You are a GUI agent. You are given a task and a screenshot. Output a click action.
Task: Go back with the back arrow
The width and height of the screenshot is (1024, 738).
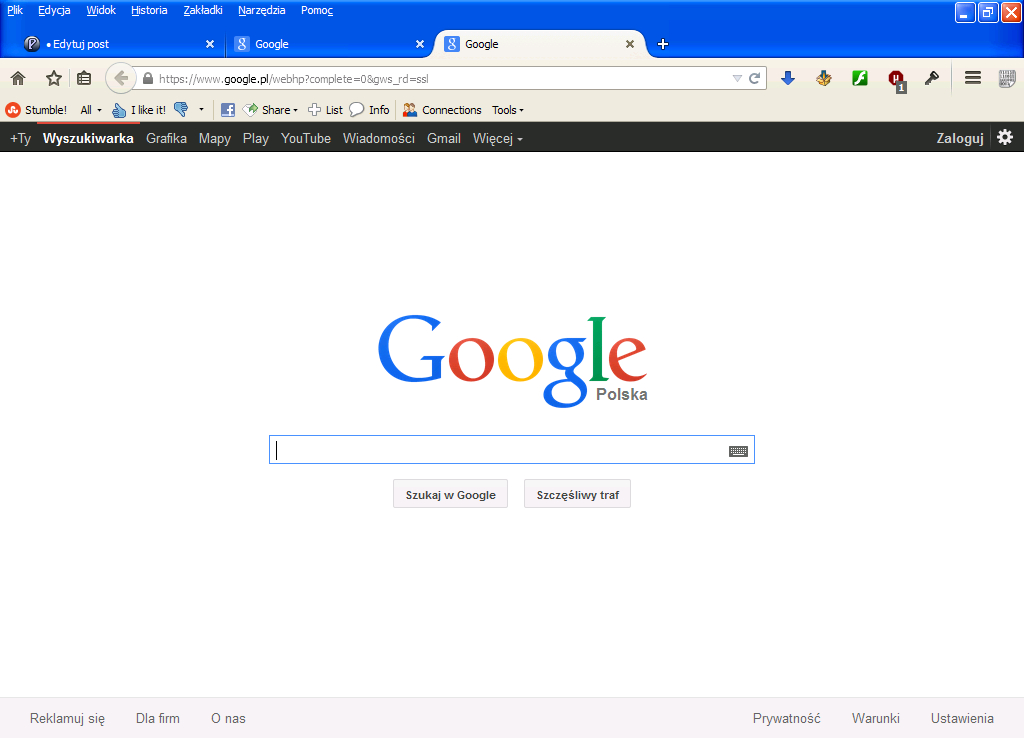(x=121, y=79)
